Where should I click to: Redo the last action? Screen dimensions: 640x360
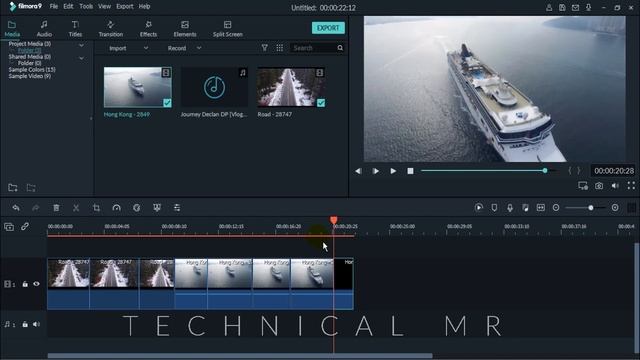click(x=36, y=208)
